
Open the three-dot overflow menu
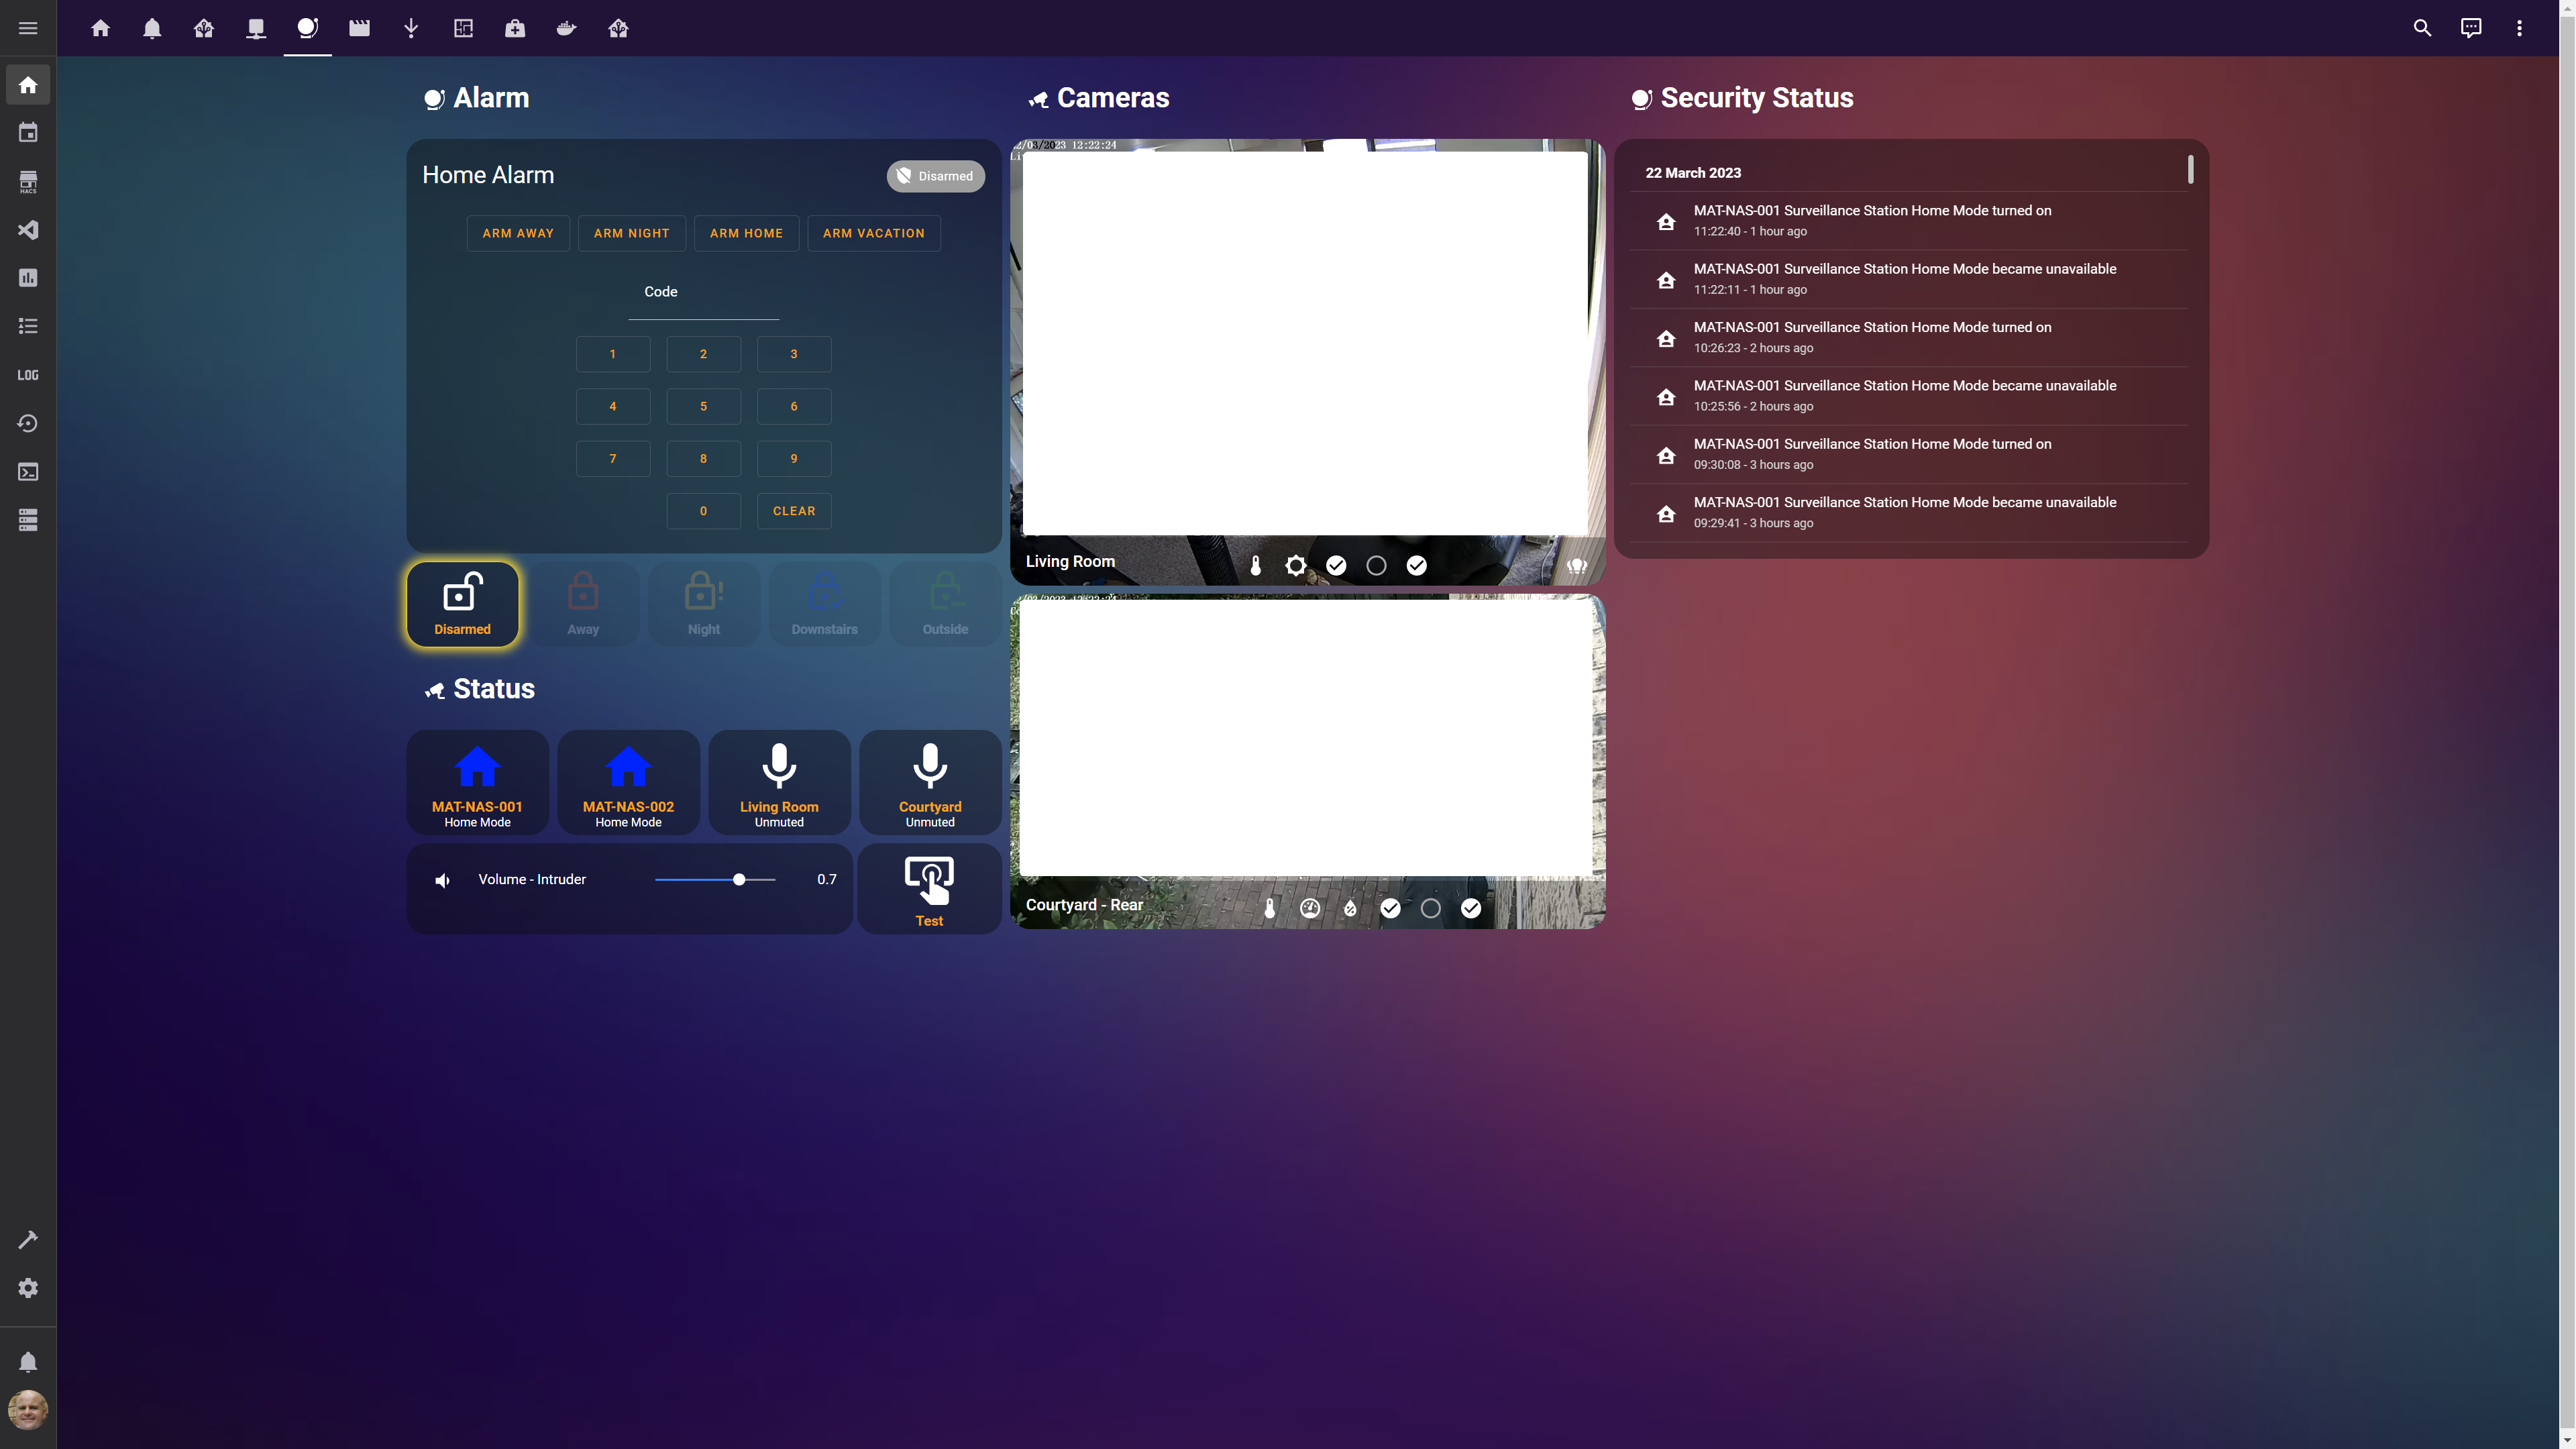coord(2519,28)
